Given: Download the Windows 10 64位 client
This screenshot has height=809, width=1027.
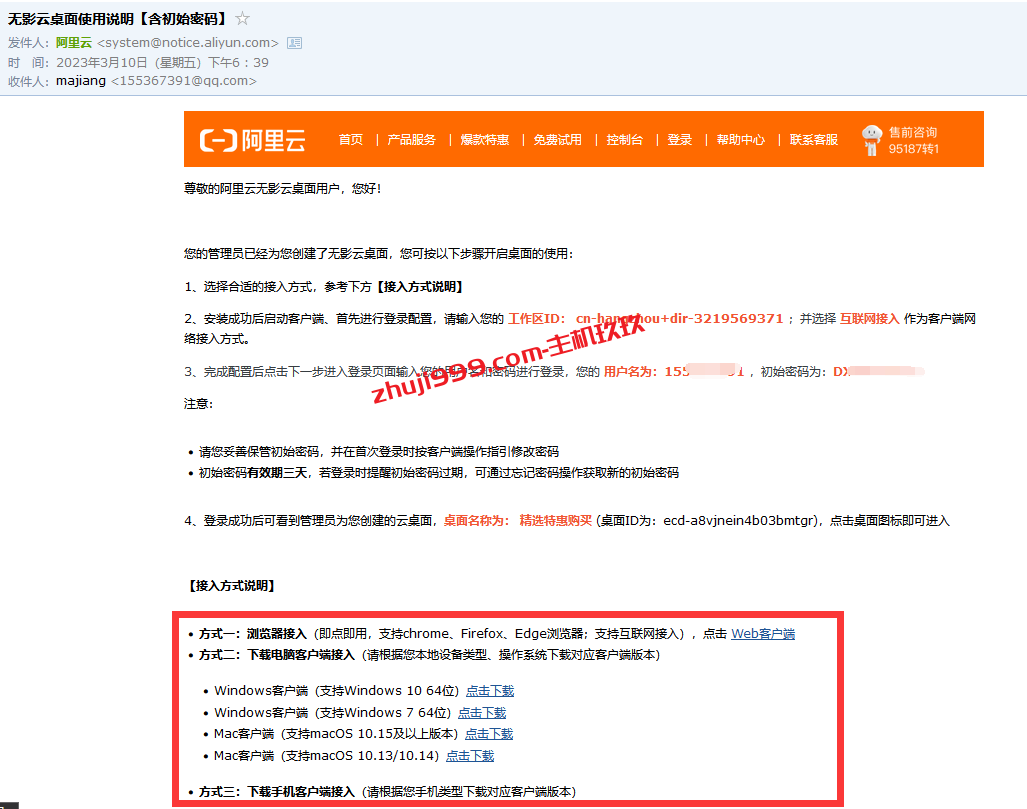Looking at the screenshot, I should click(x=490, y=691).
